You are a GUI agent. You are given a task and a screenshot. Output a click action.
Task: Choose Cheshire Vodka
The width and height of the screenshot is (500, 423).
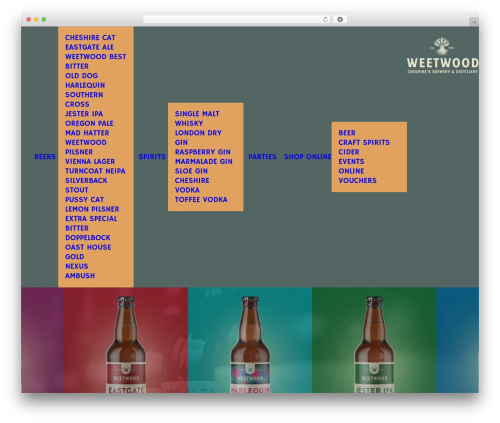point(192,185)
